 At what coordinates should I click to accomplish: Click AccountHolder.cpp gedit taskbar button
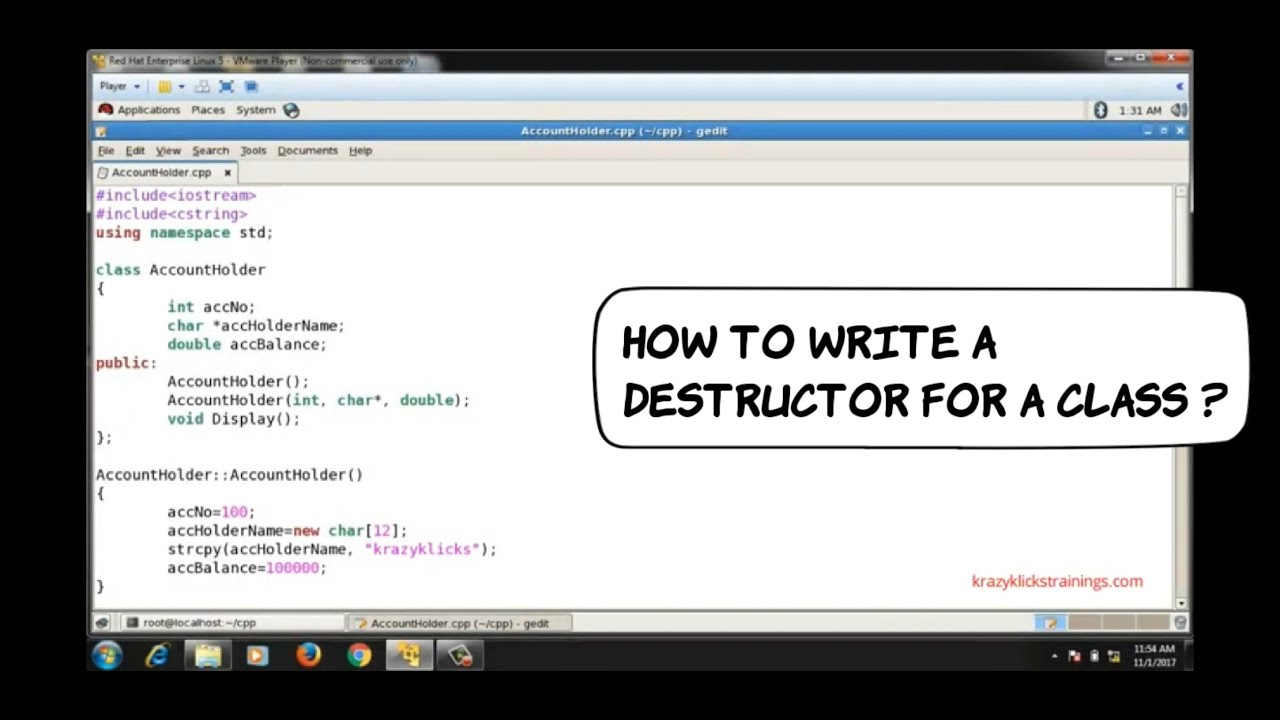[x=460, y=623]
